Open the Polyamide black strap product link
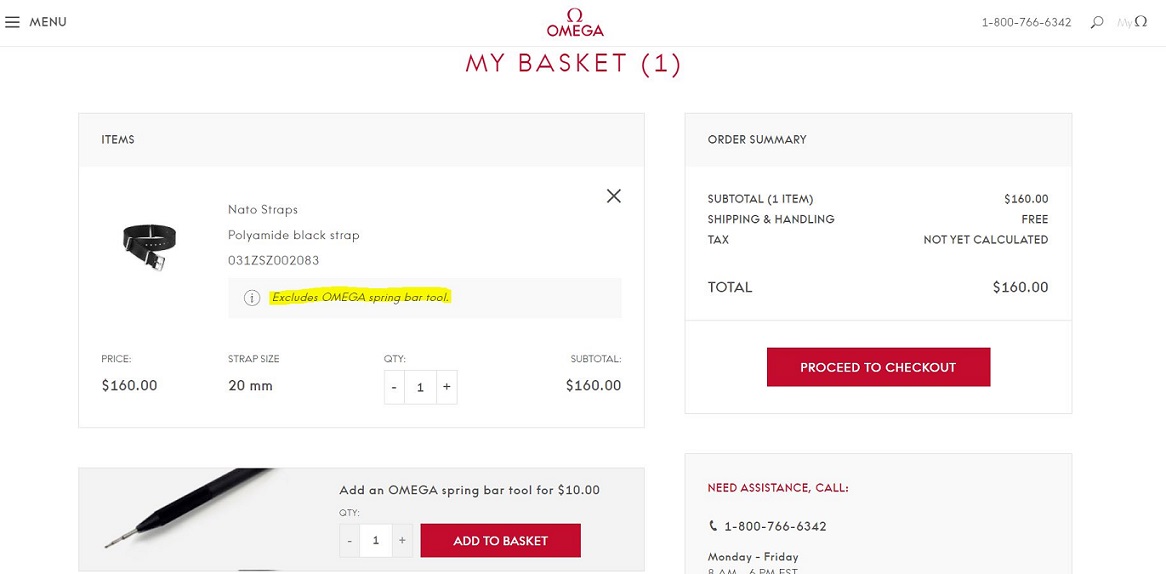The height and width of the screenshot is (574, 1166). coord(293,235)
